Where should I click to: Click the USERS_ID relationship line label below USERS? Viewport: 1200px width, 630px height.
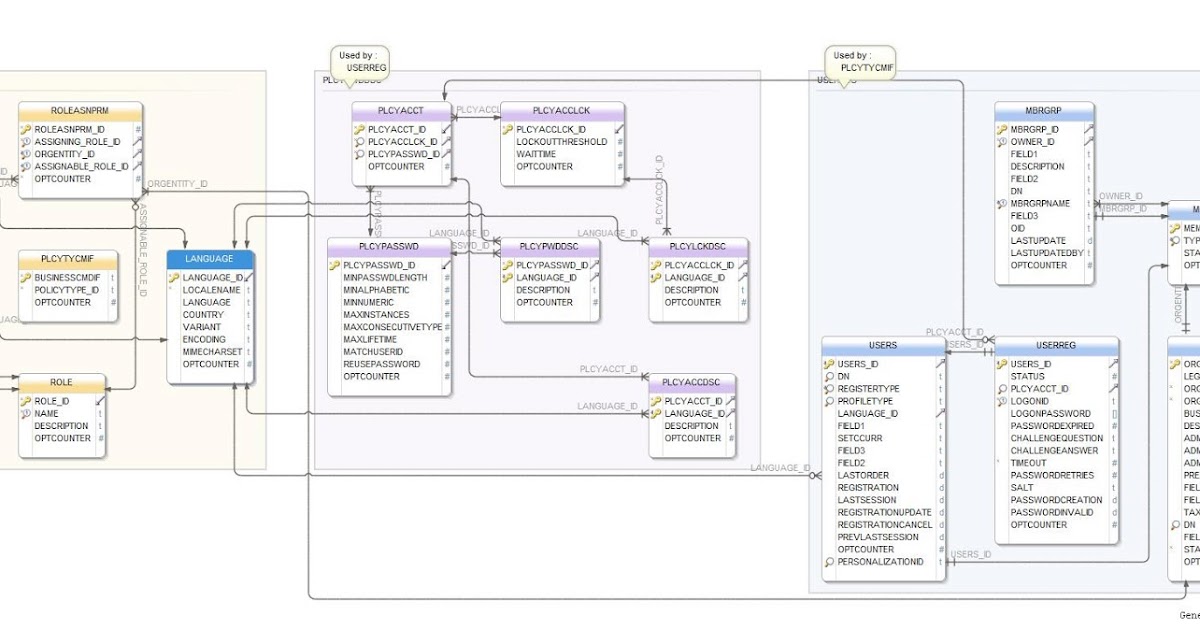point(968,552)
